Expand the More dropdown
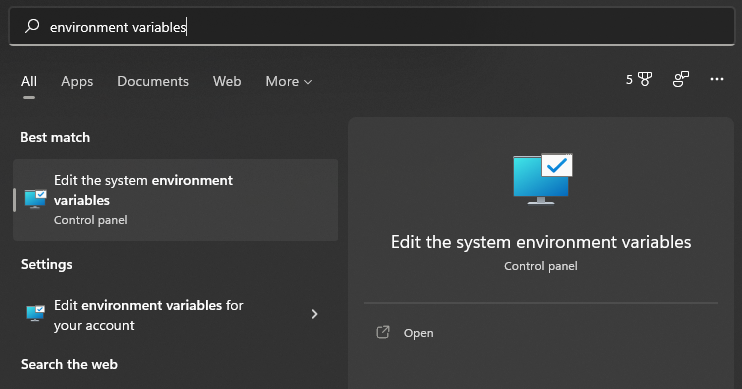Viewport: 742px width, 389px height. coord(289,81)
